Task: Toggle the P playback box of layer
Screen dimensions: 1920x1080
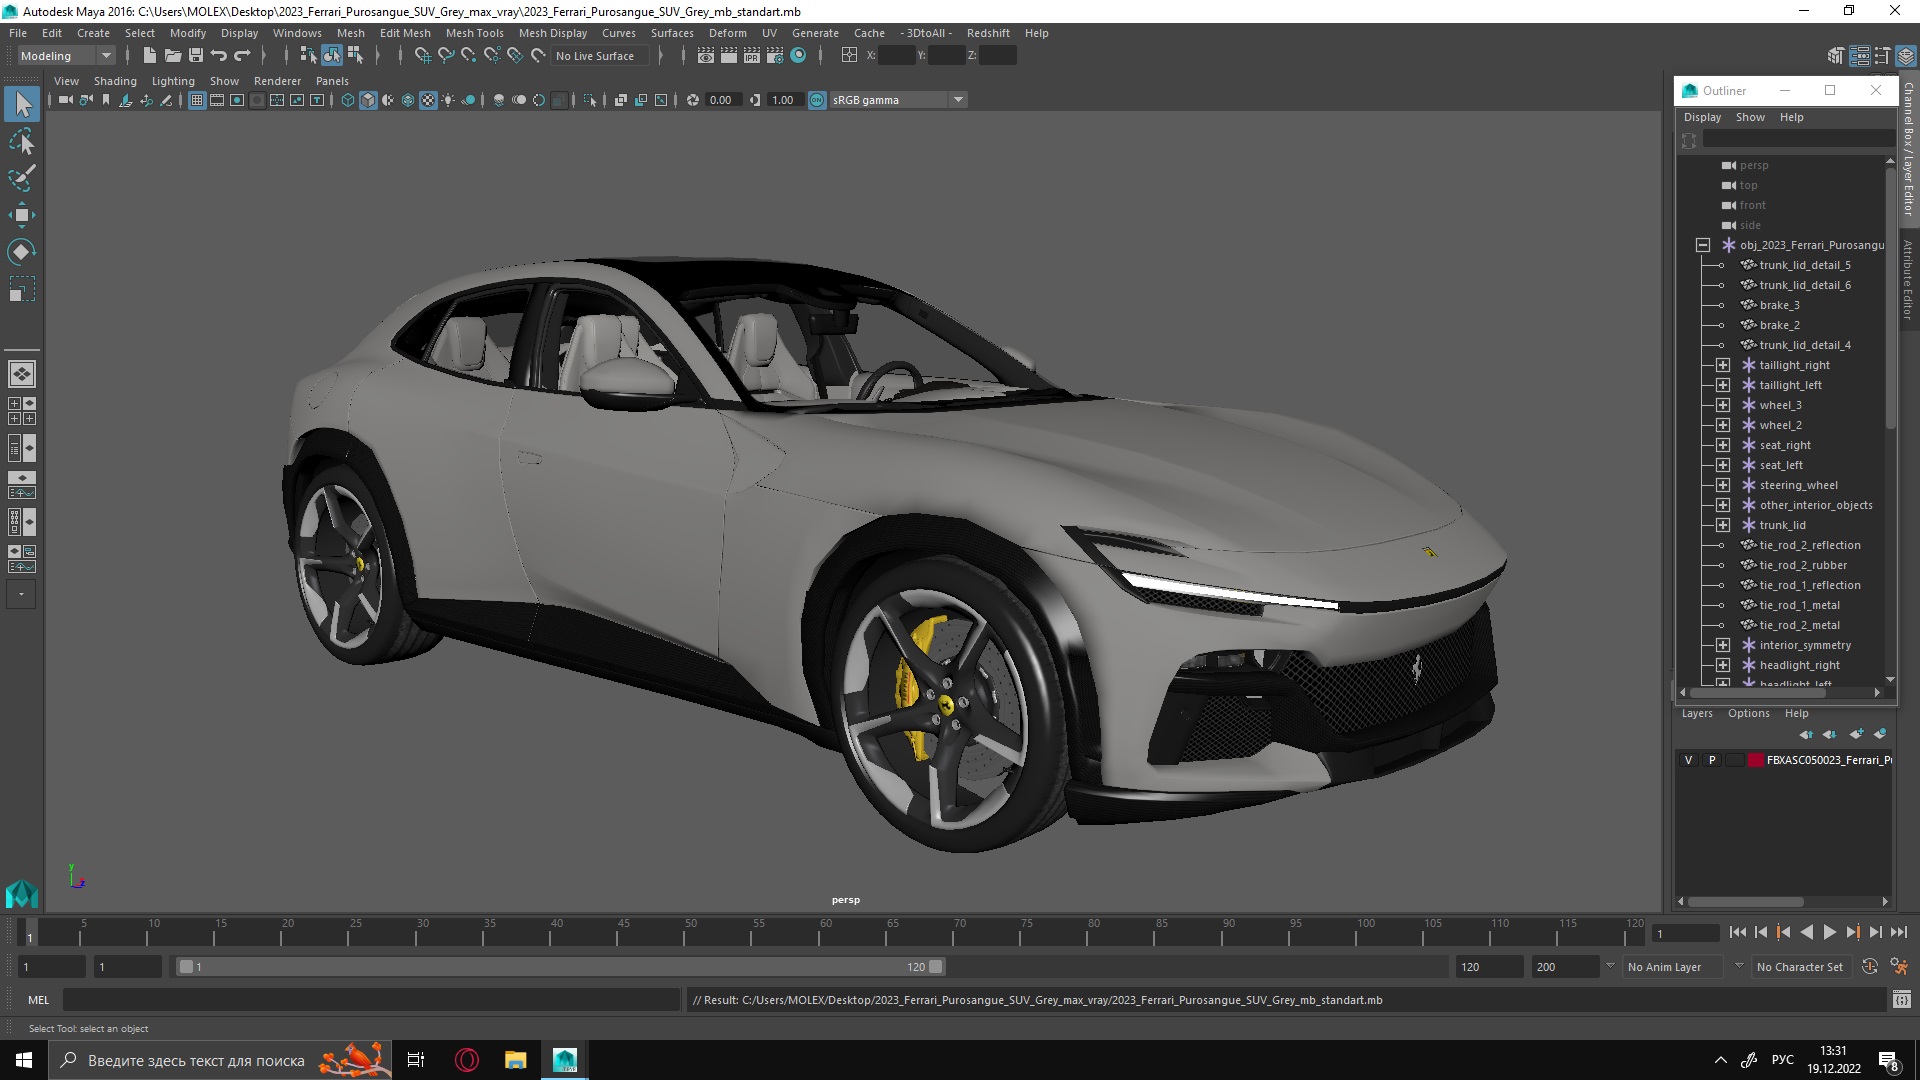Action: [x=1712, y=760]
